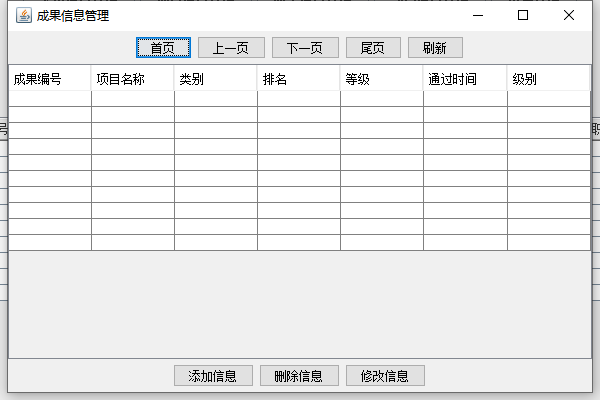Select the 项目名称 column header

point(132,79)
